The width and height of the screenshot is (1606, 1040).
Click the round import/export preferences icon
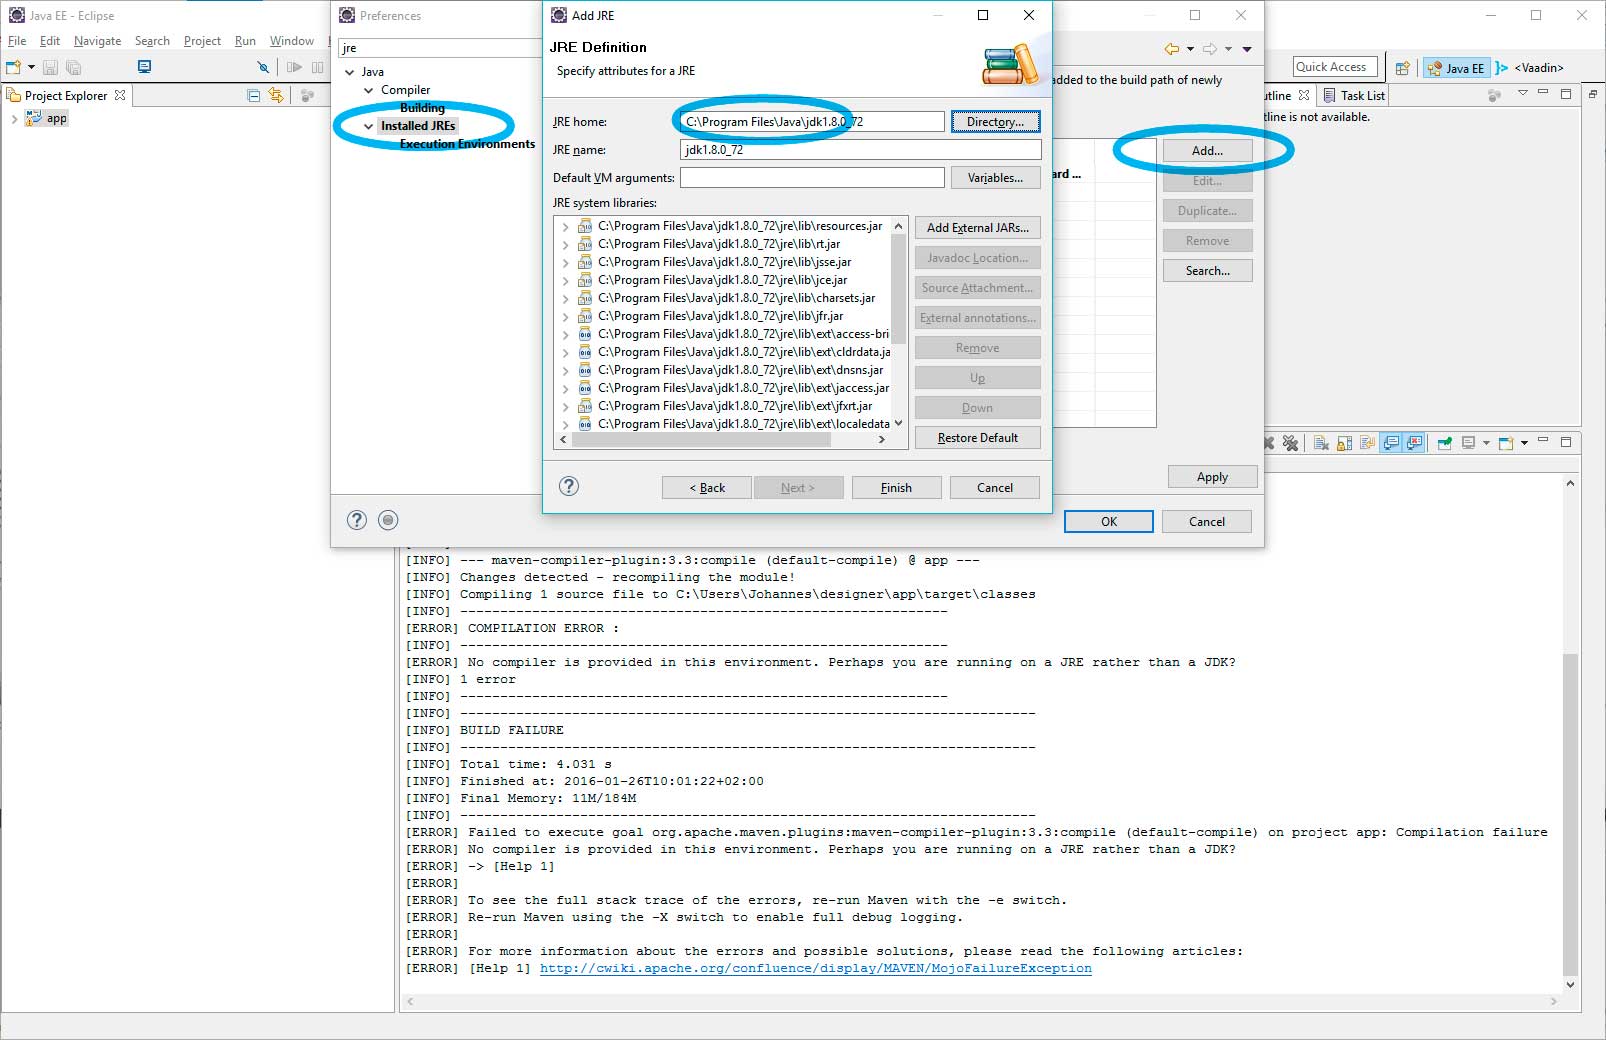coord(389,520)
